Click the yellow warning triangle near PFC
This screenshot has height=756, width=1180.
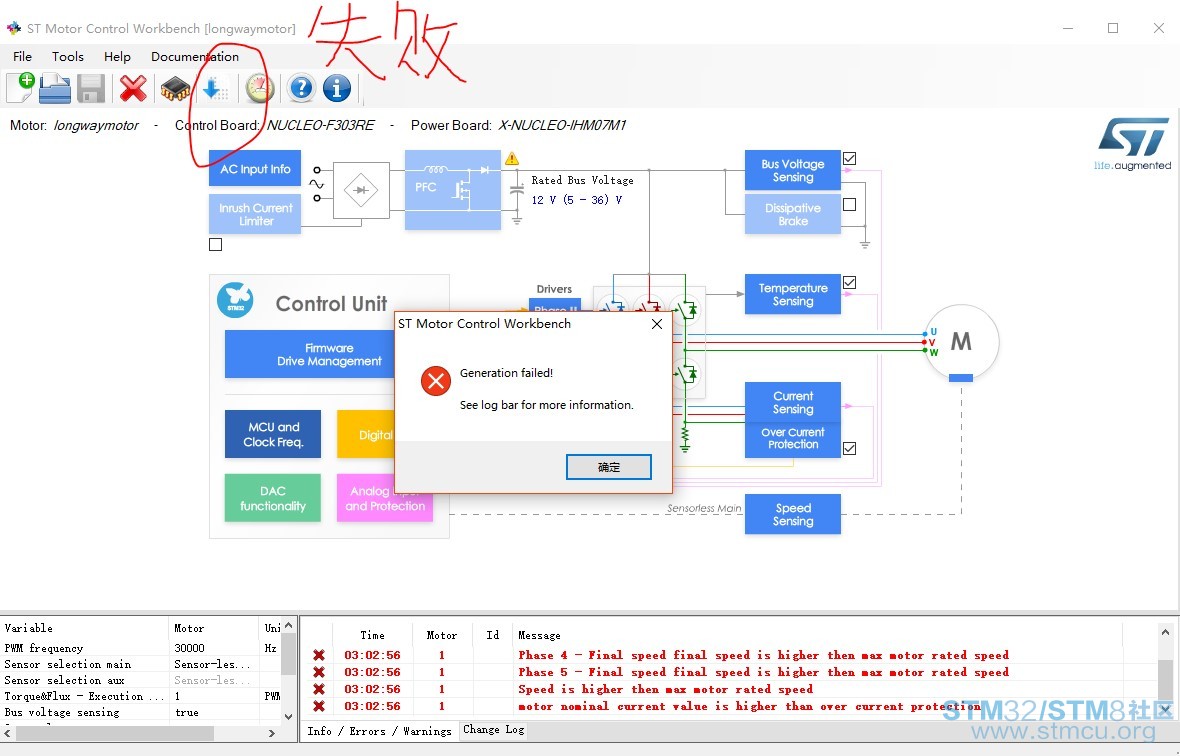tap(512, 159)
